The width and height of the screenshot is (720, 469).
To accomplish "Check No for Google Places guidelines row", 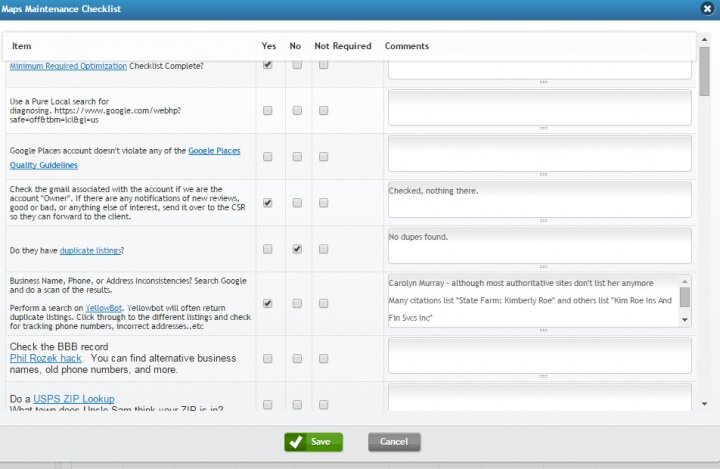I will coord(297,157).
